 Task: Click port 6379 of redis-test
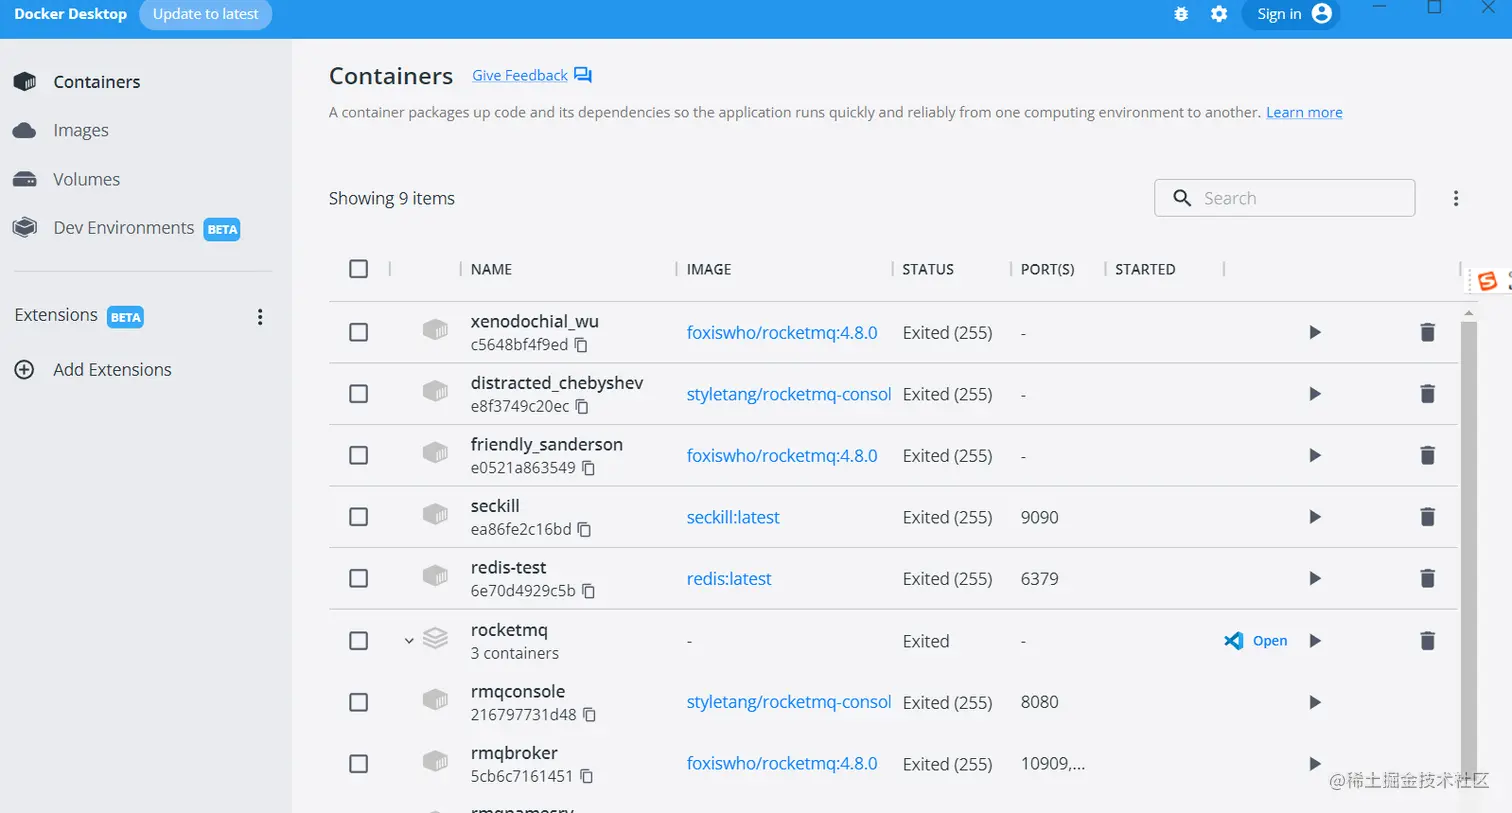pos(1039,578)
